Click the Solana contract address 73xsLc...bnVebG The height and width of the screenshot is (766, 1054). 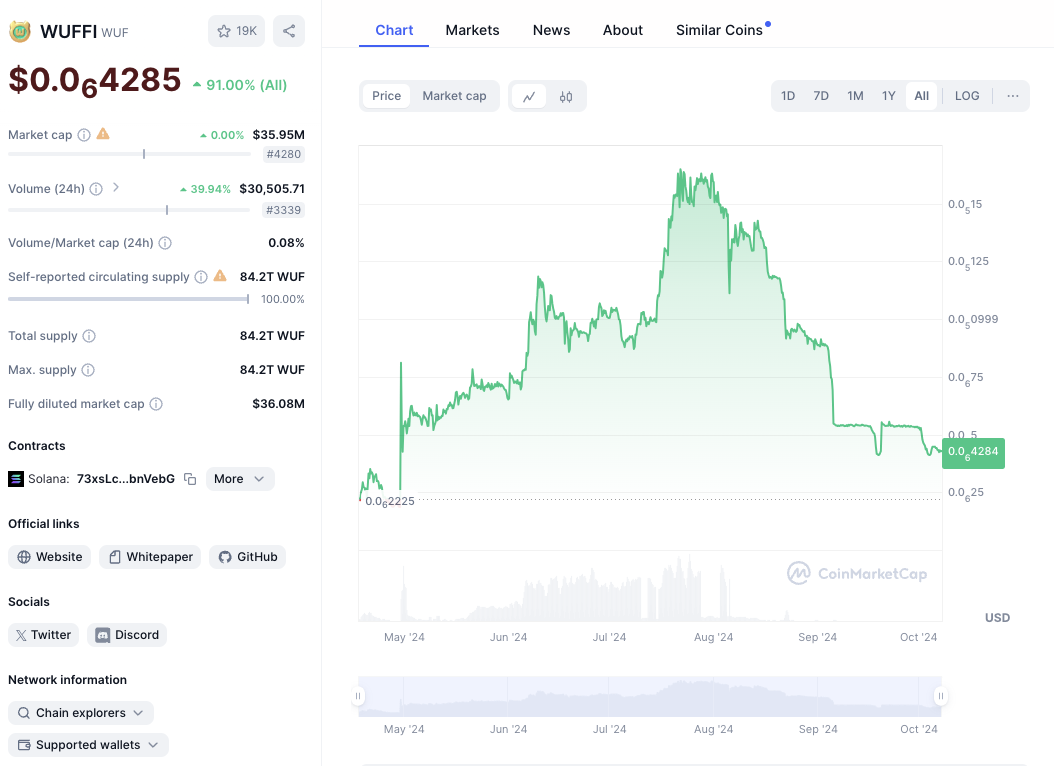tap(126, 479)
